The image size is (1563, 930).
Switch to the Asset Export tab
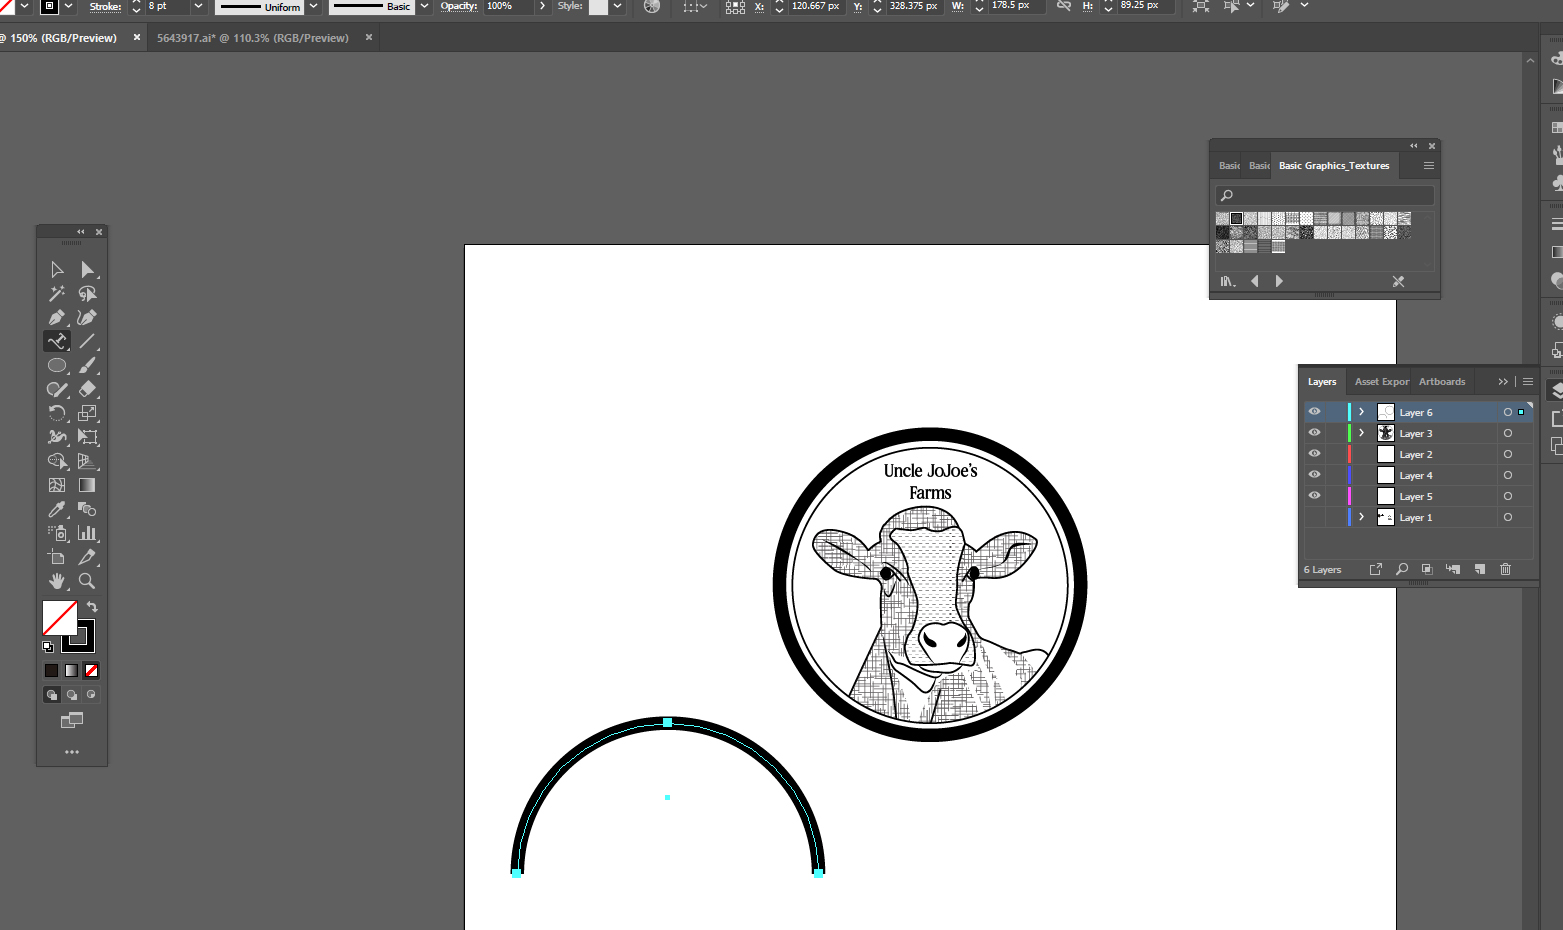coord(1381,382)
